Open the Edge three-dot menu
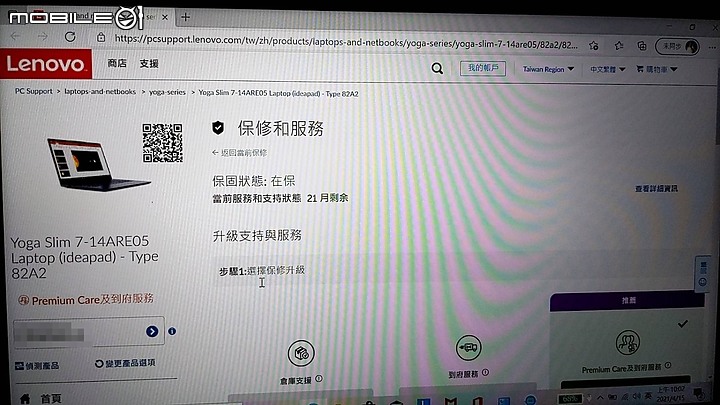The image size is (720, 405). point(712,47)
